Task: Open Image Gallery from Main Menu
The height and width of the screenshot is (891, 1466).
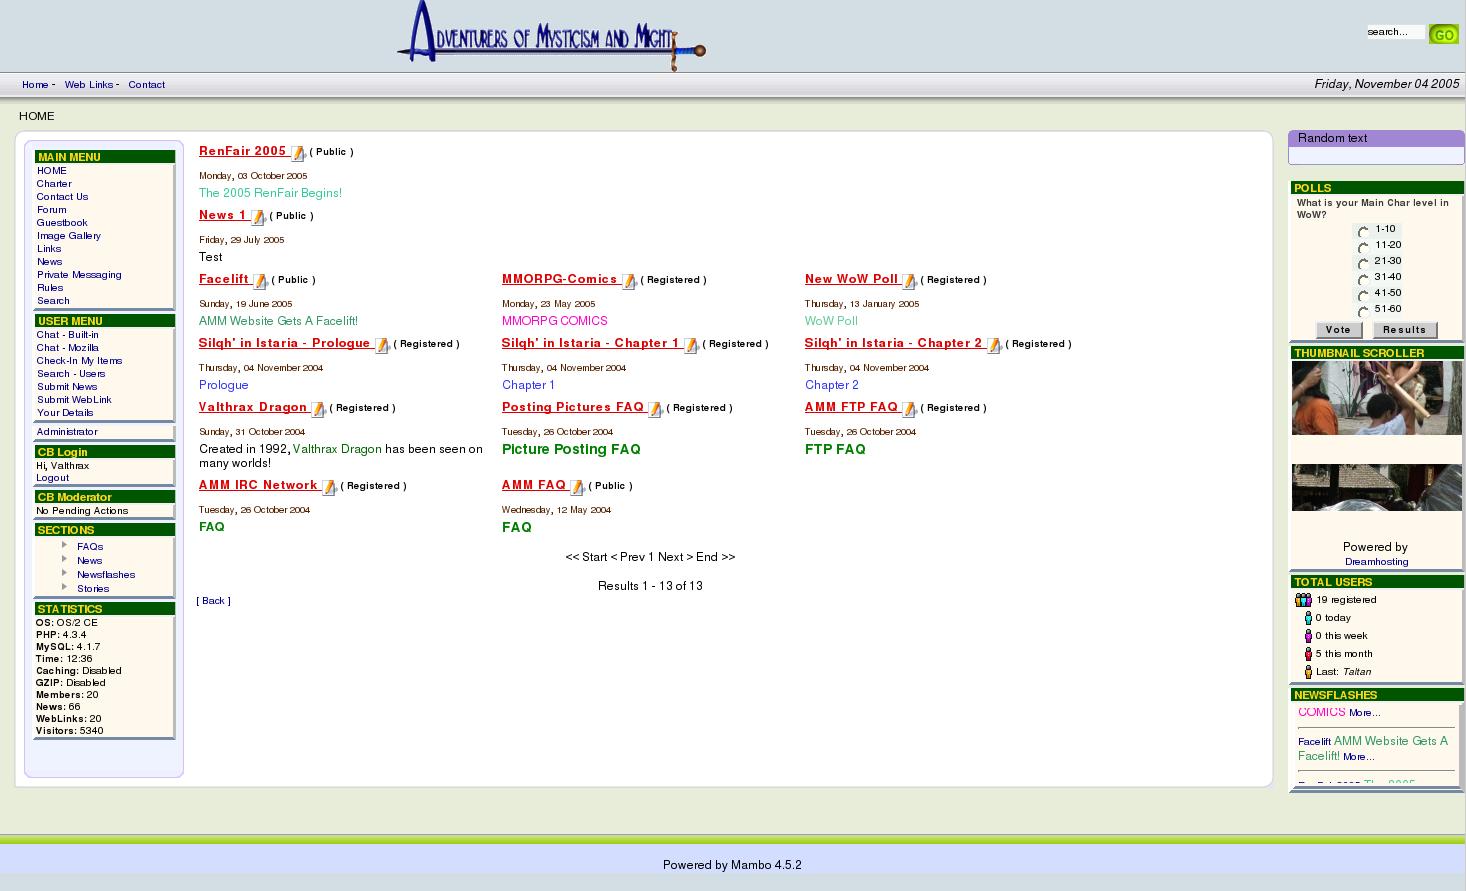Action: (x=69, y=236)
